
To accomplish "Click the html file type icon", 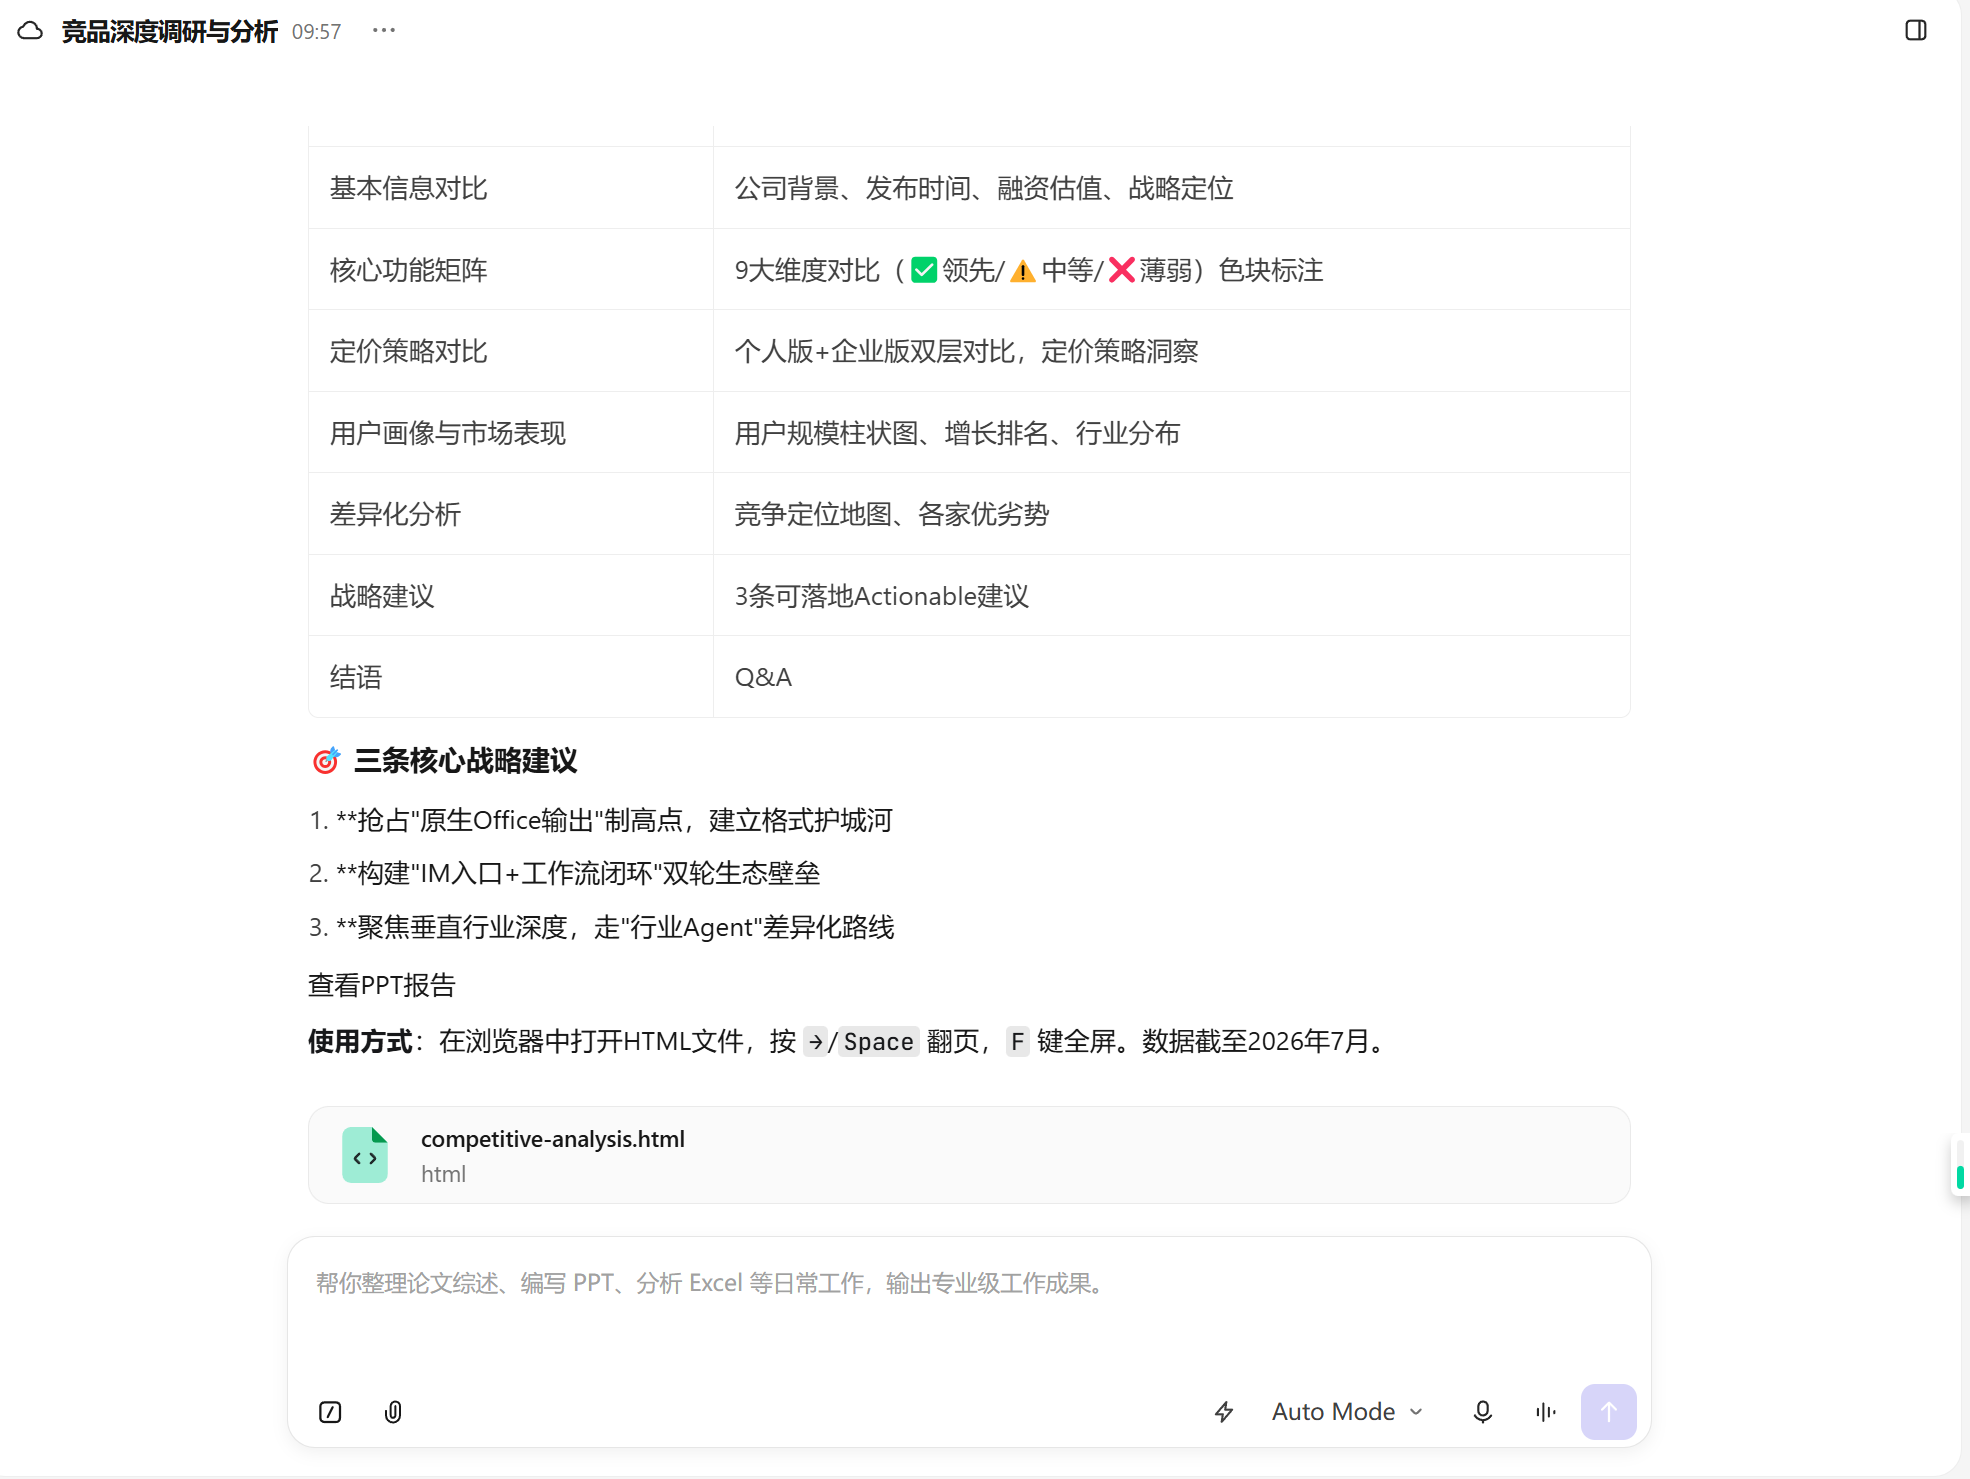I will pos(365,1155).
